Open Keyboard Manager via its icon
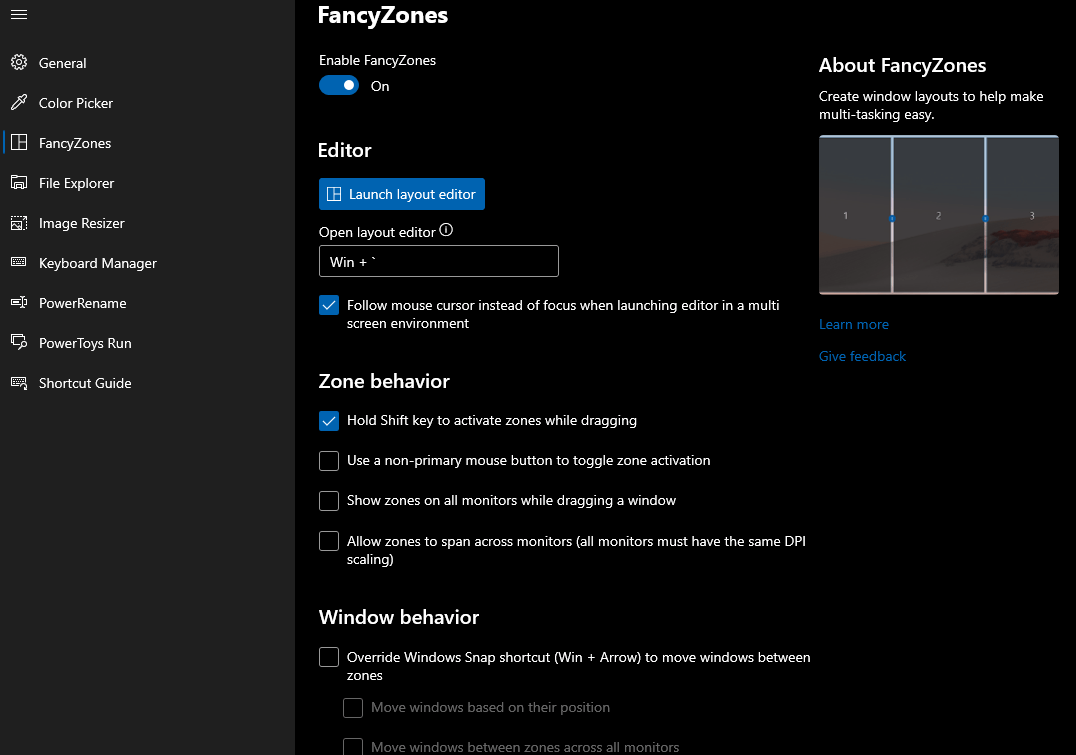 coord(18,262)
